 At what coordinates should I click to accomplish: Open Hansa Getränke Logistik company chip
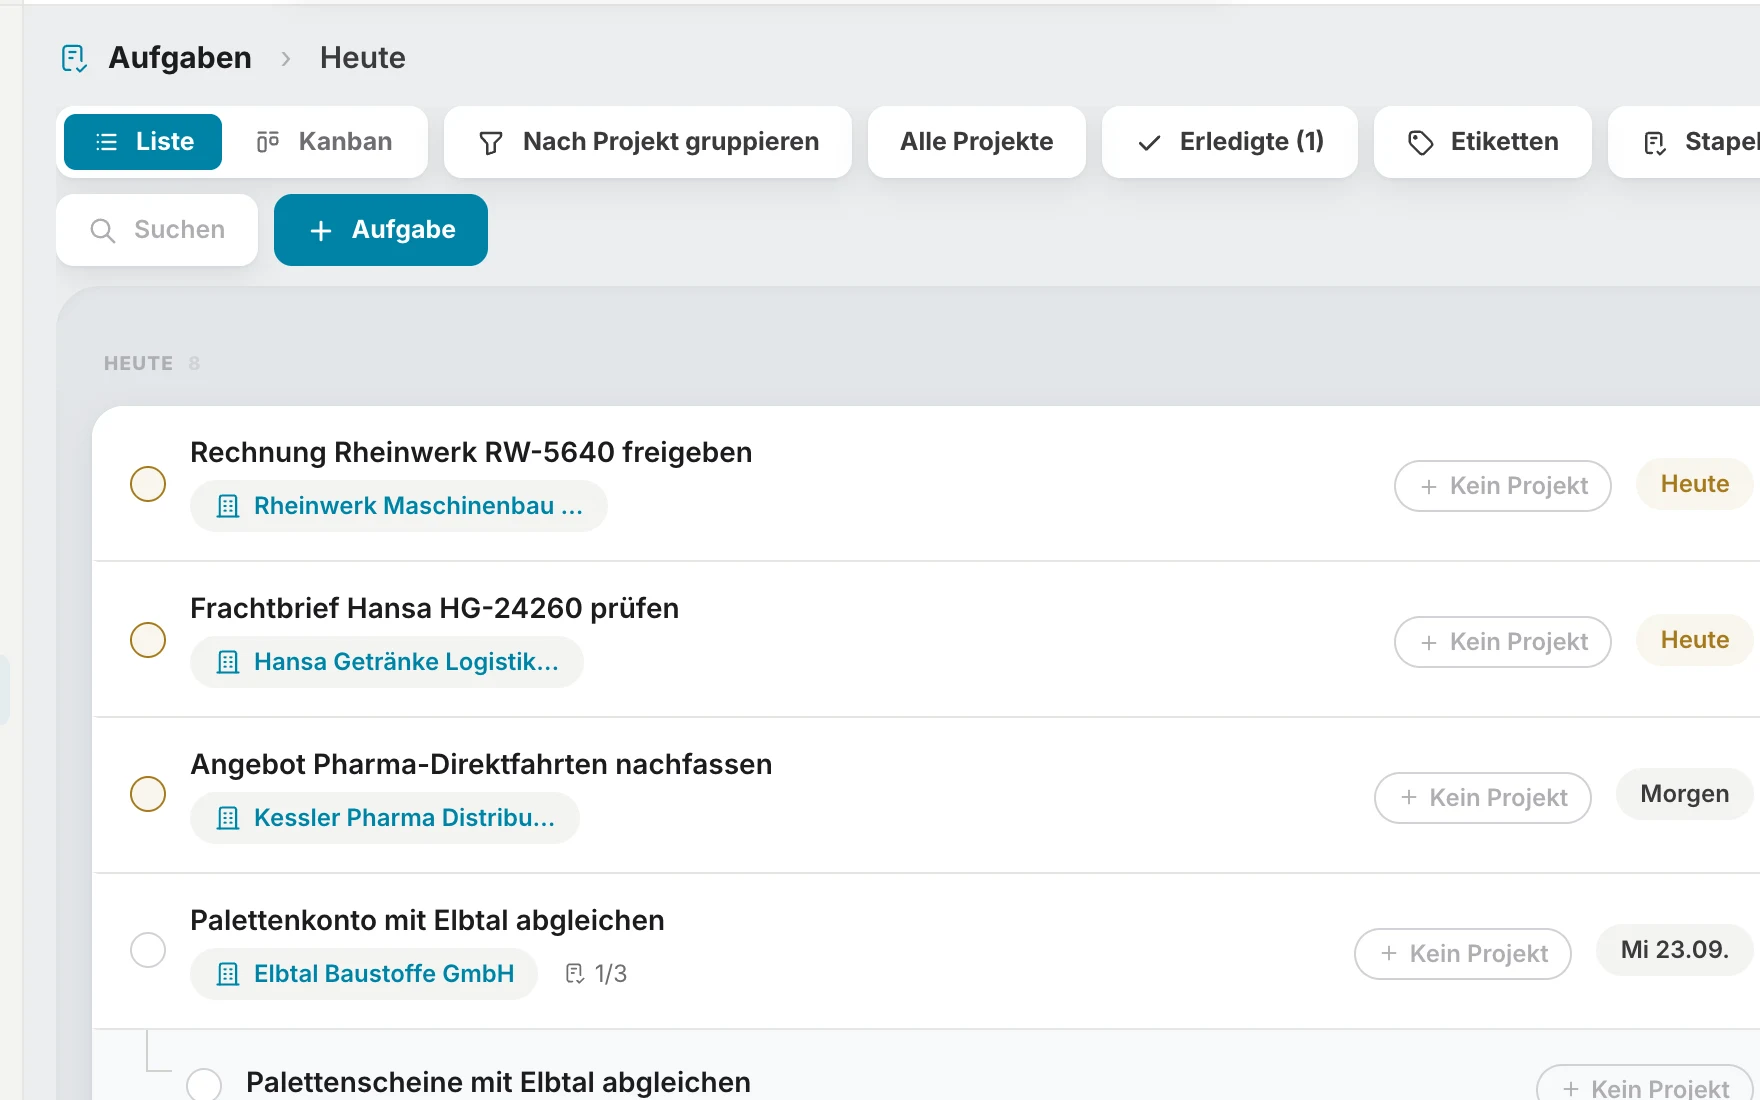[x=387, y=662]
